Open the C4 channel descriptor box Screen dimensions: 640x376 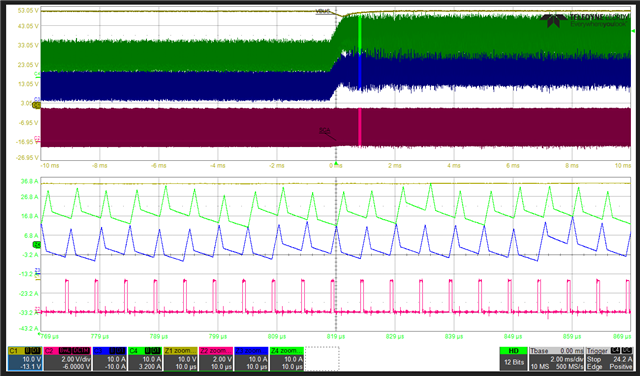(145, 358)
